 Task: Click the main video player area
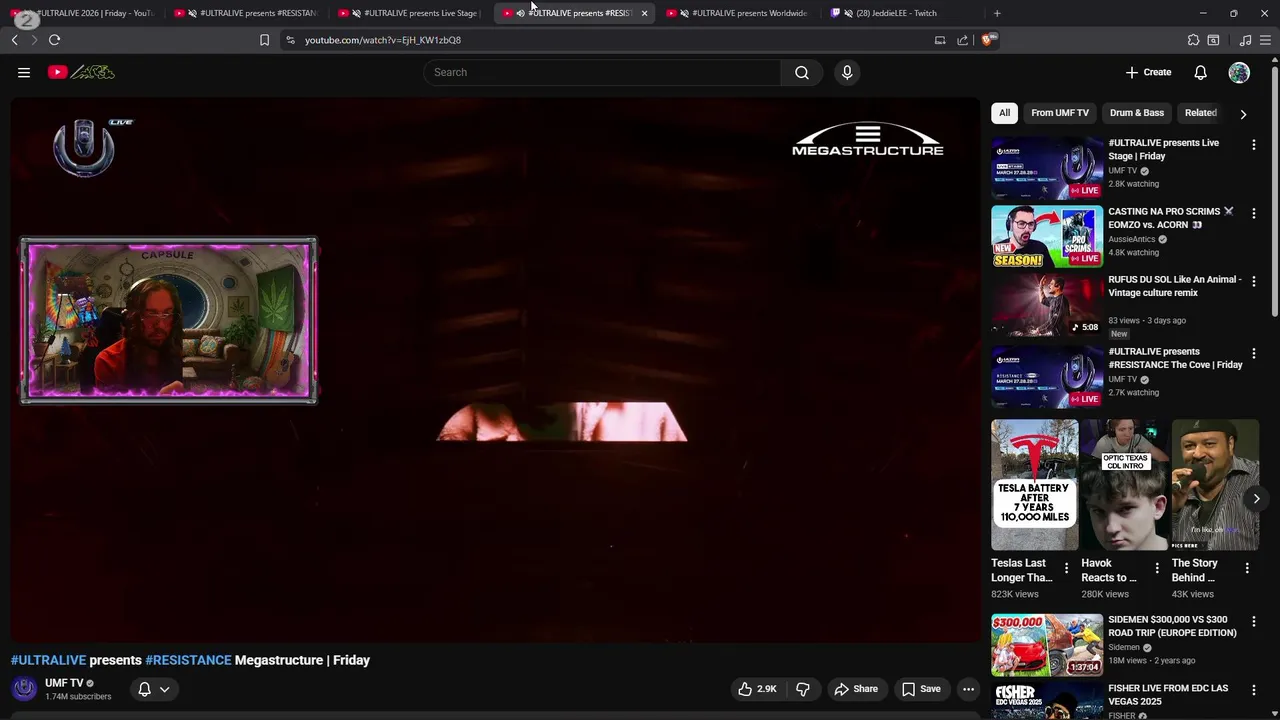496,370
